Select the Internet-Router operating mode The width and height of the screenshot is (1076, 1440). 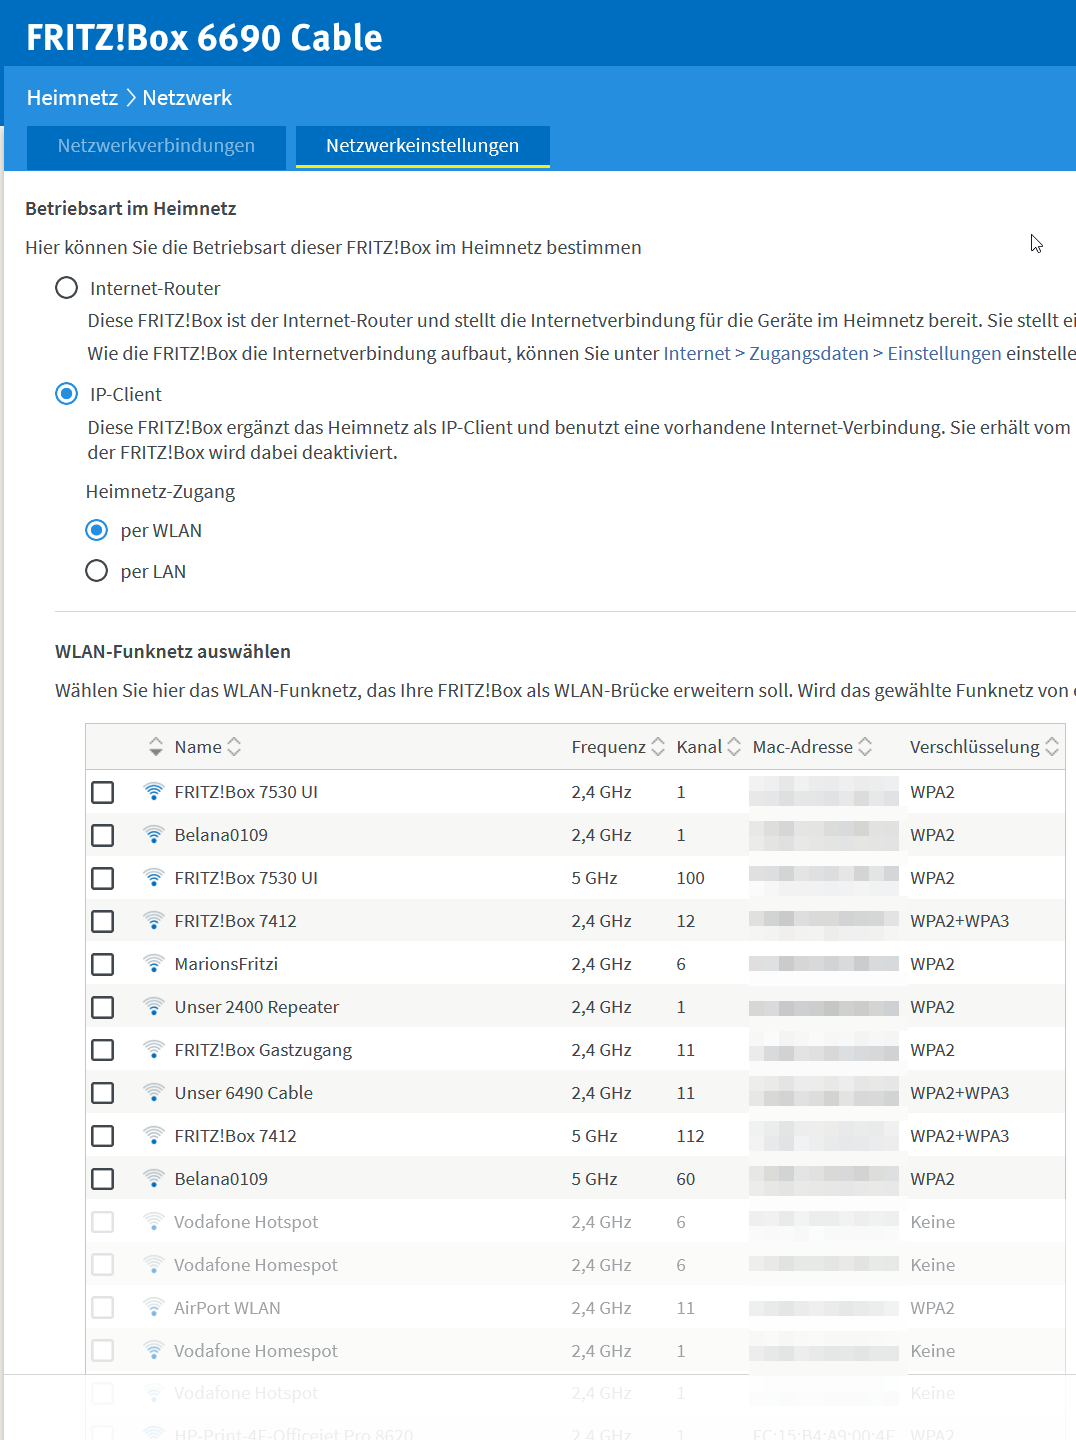tap(67, 288)
